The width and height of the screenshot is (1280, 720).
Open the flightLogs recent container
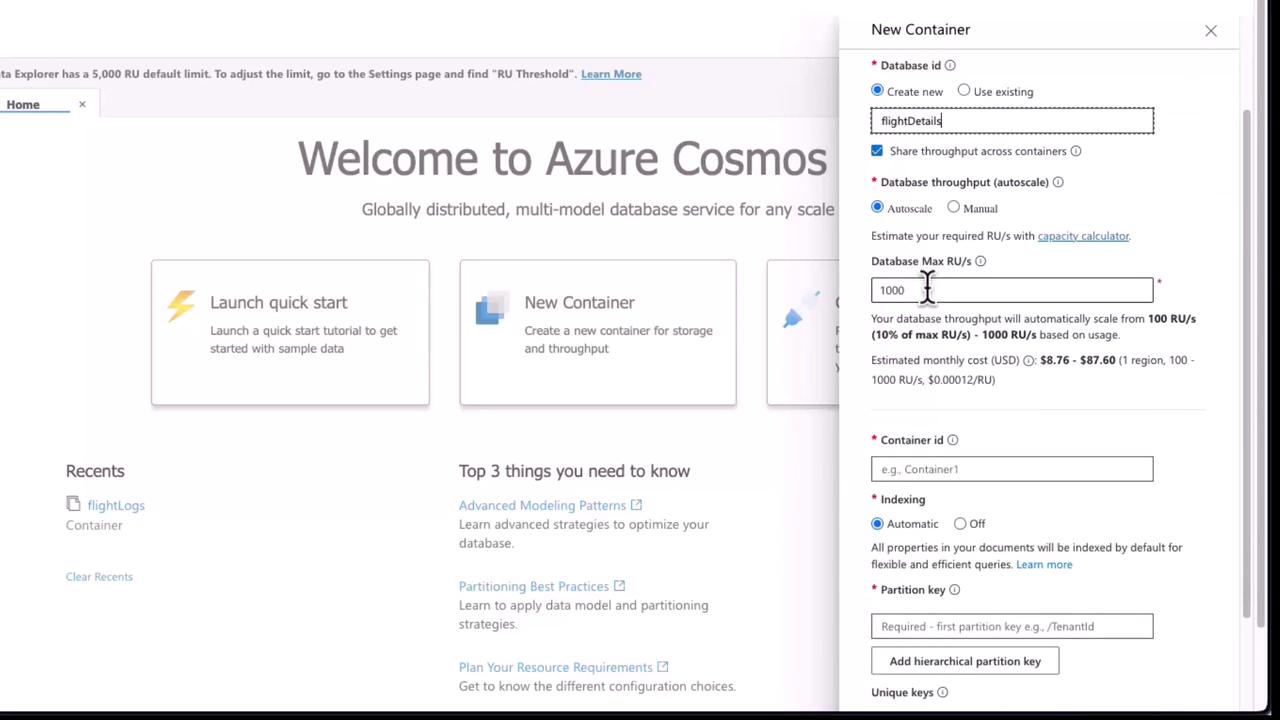115,505
